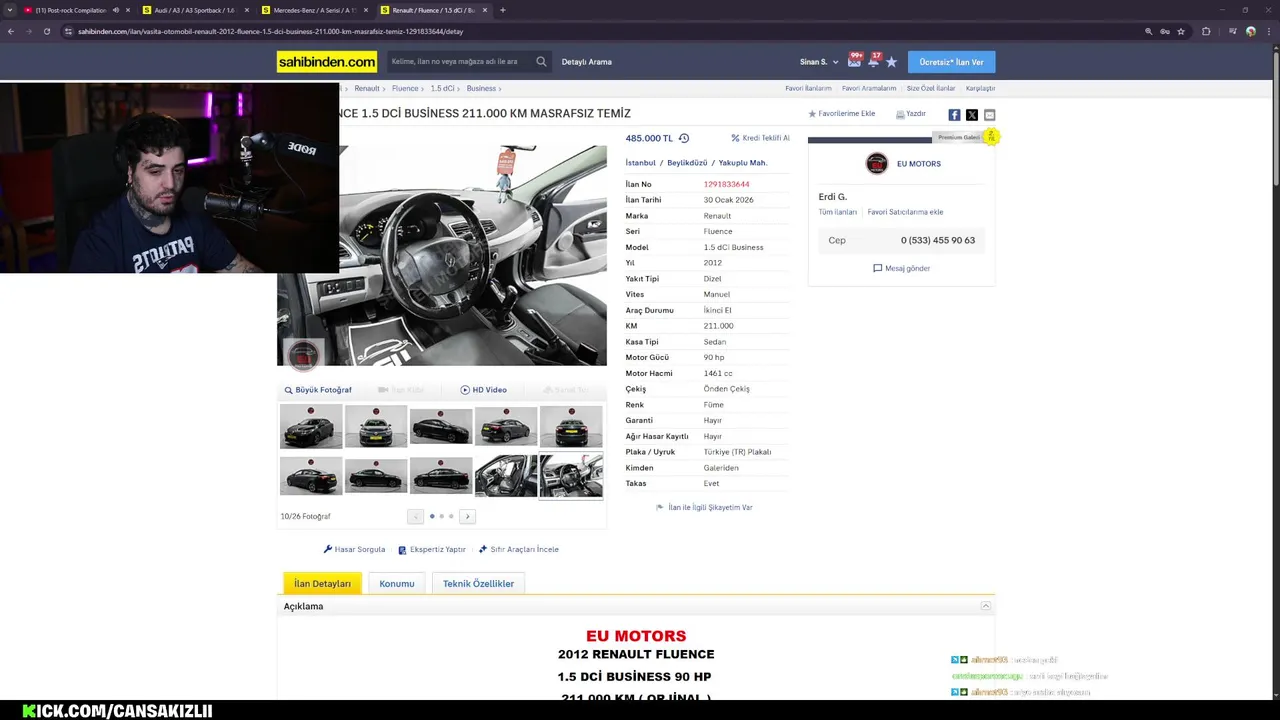Click Favorilerime Ekle
Image resolution: width=1280 pixels, height=720 pixels.
point(842,114)
